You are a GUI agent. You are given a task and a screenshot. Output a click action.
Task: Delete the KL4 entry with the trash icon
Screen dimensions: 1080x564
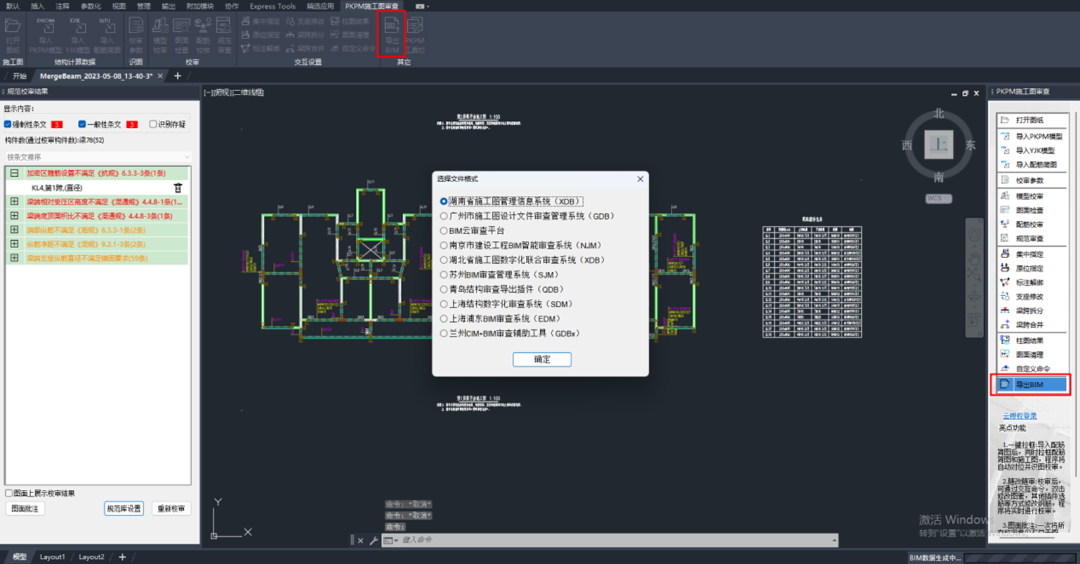(178, 187)
